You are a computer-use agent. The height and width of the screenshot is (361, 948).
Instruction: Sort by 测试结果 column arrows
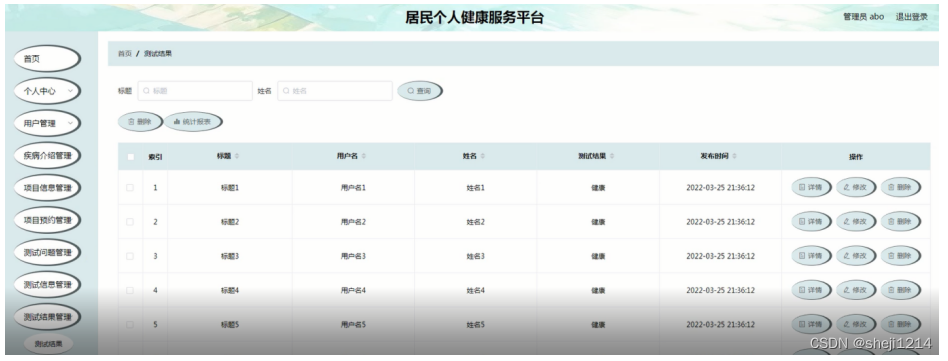pyautogui.click(x=612, y=156)
